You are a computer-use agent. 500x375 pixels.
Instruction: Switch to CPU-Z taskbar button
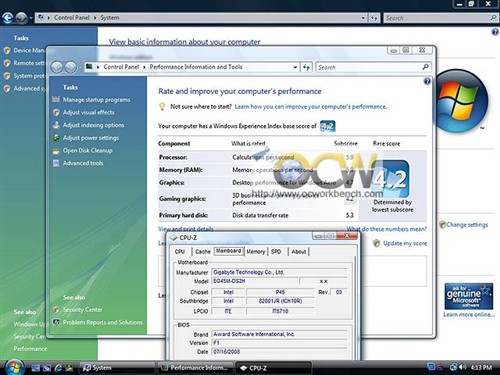274,368
